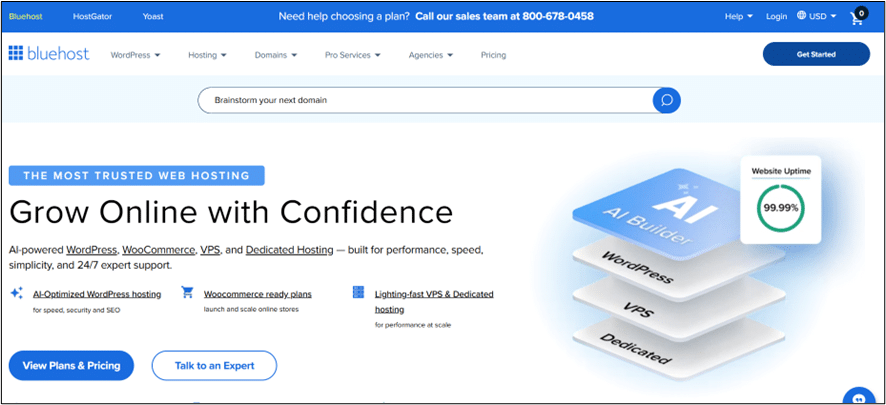886x405 pixels.
Task: Click the domain search magnifier button
Action: [x=666, y=101]
